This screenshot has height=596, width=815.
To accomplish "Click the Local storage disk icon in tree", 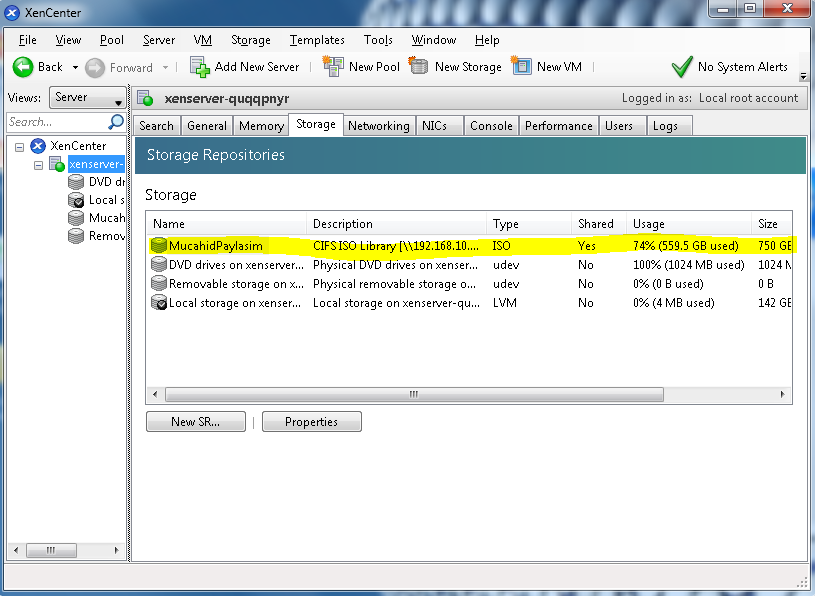I will point(76,200).
